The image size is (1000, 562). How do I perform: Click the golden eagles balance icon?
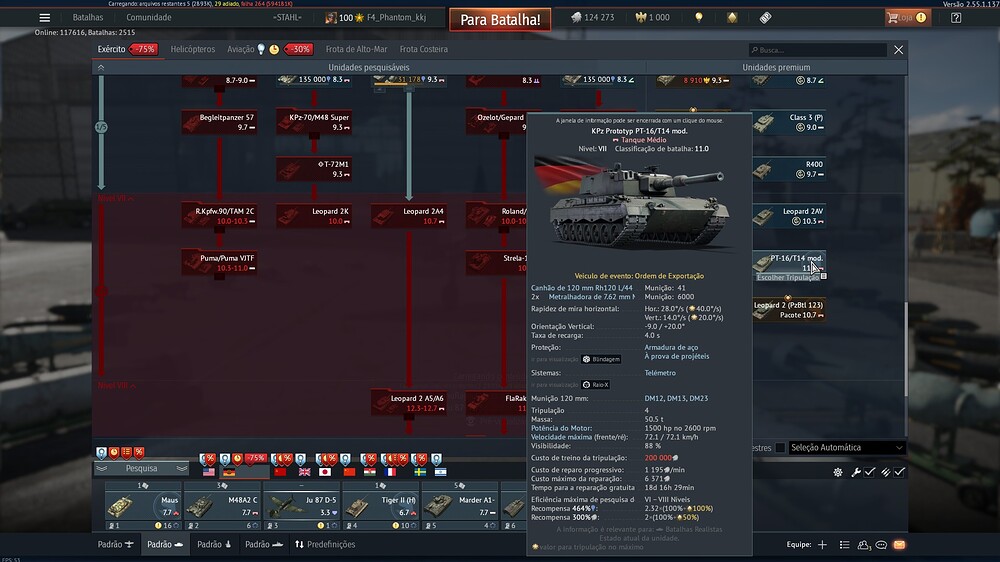tap(641, 18)
